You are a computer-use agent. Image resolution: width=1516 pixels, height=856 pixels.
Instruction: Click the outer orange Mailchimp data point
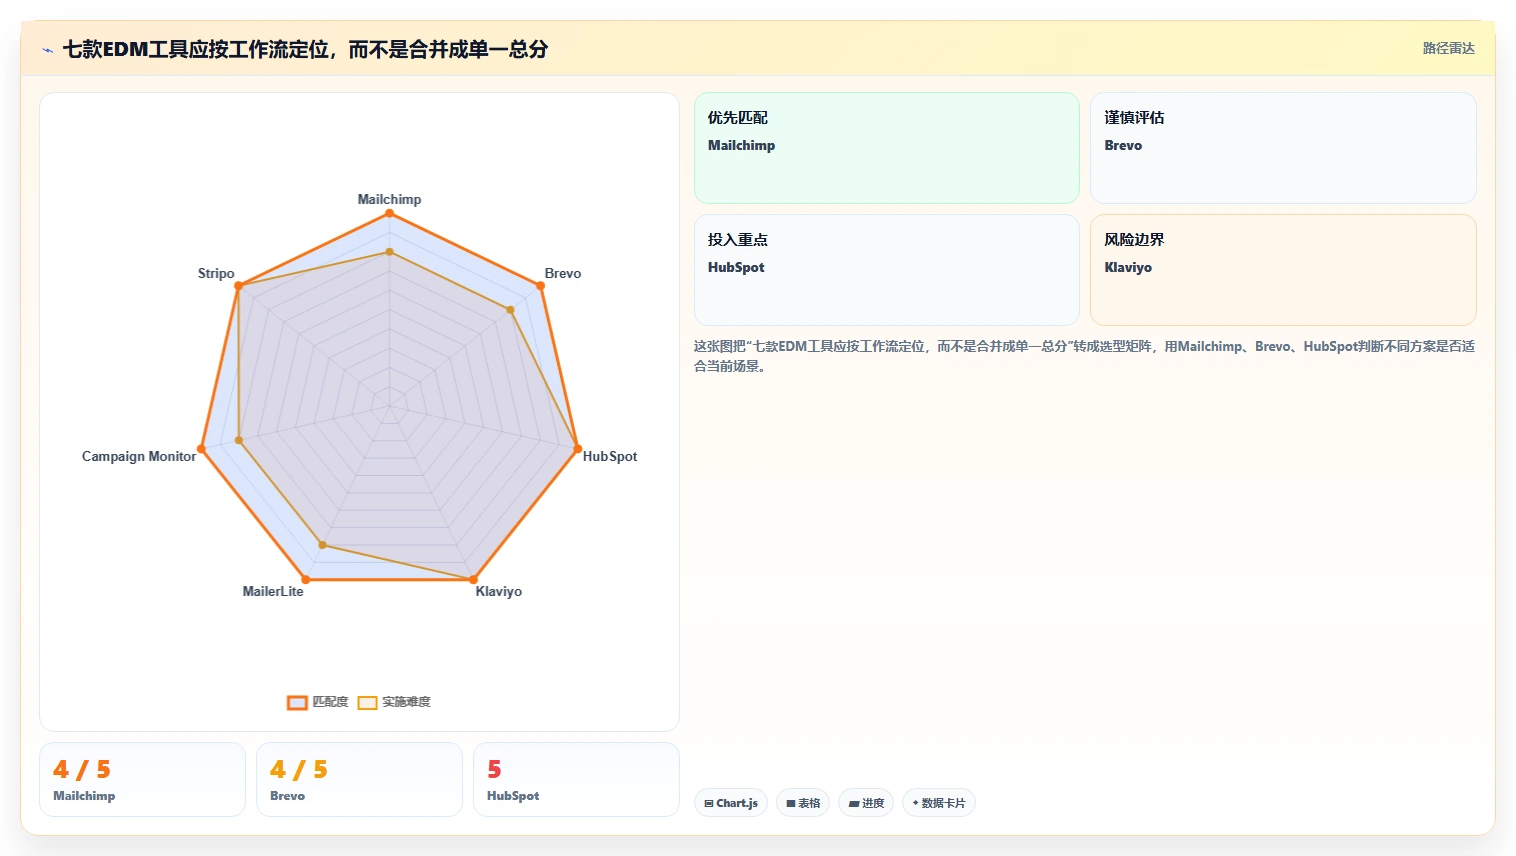[x=389, y=214]
